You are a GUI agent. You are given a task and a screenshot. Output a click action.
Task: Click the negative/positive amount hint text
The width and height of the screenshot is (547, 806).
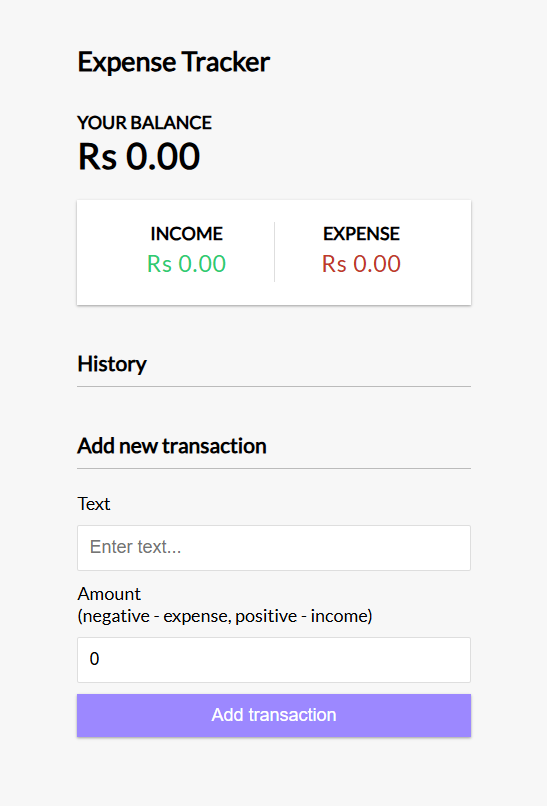tap(225, 616)
